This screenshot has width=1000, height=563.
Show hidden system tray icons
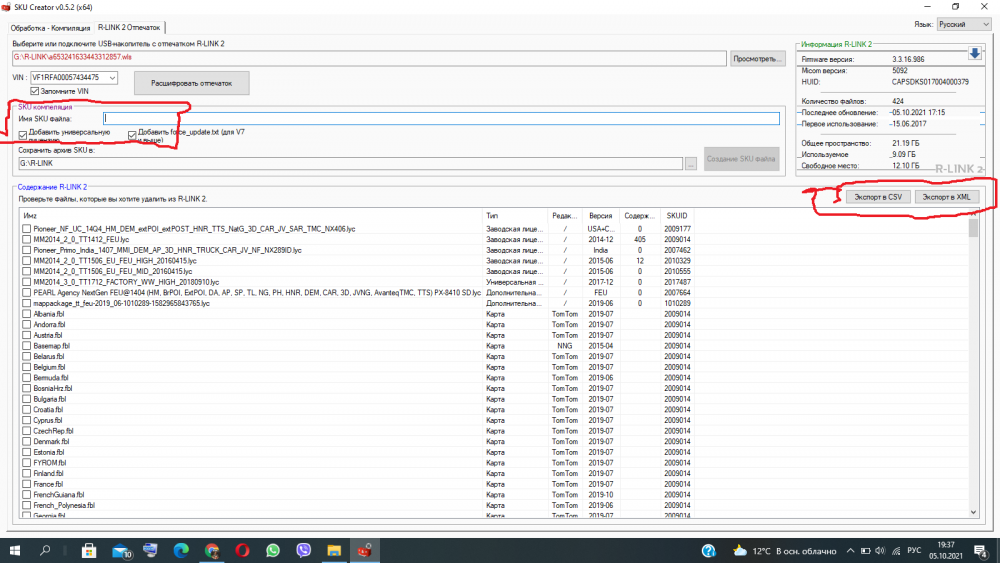pos(850,550)
